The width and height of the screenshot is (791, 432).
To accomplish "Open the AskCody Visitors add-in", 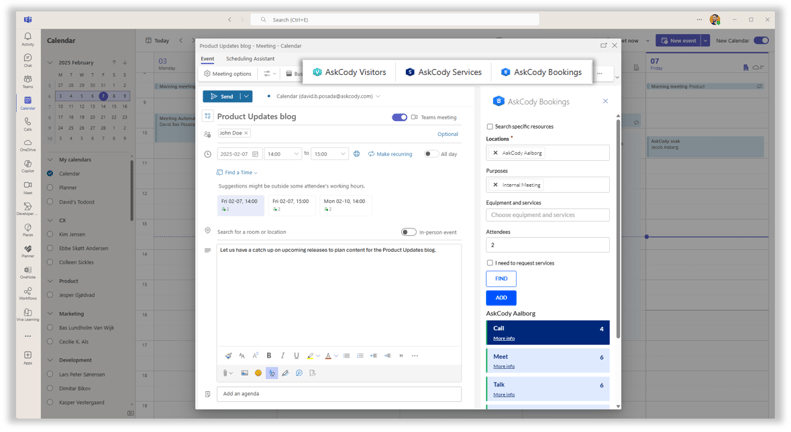I will 349,72.
